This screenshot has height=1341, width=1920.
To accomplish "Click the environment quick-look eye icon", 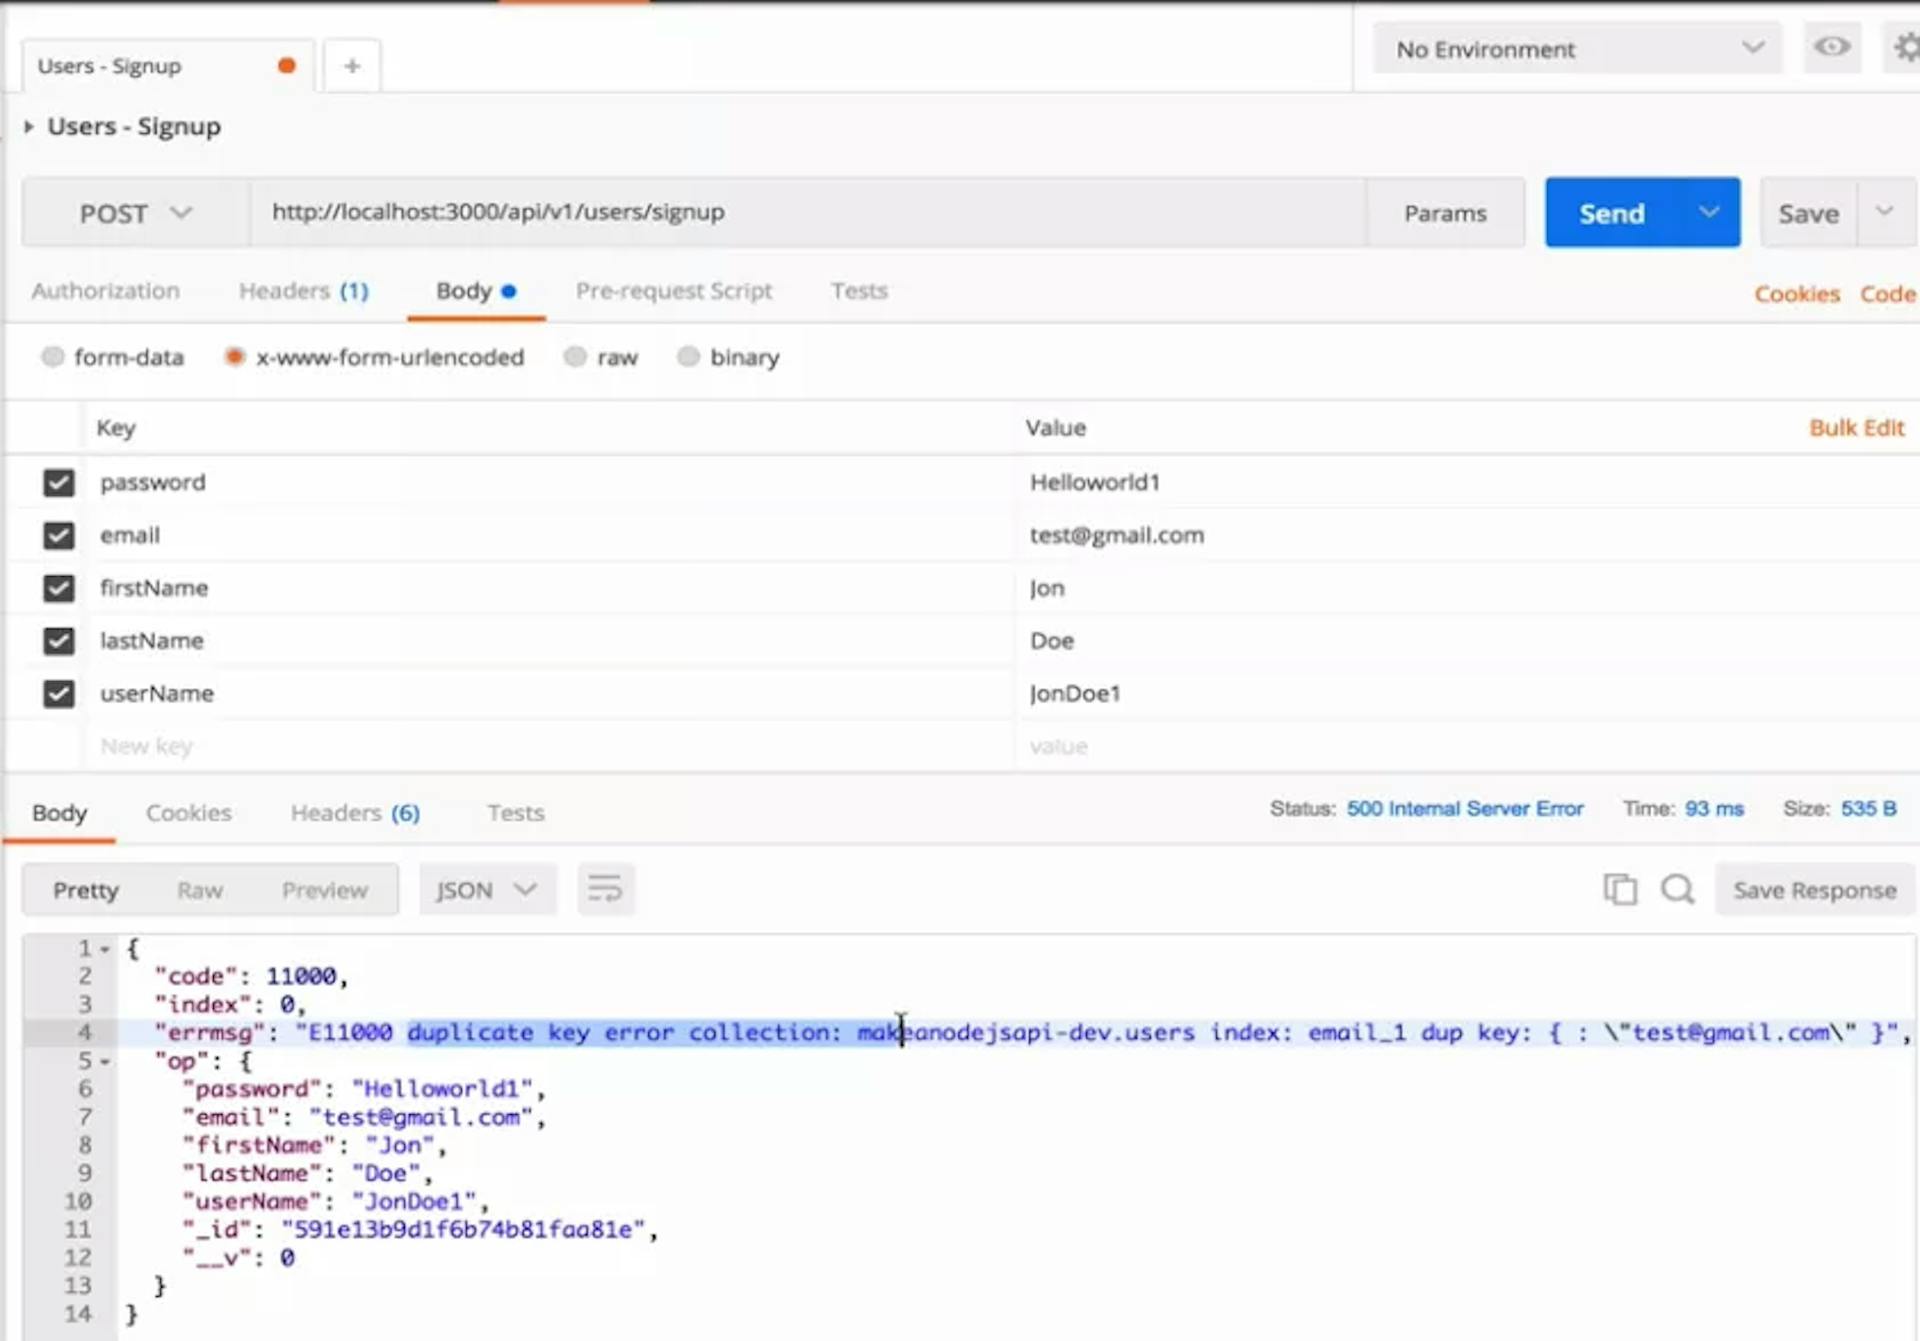I will (1831, 47).
